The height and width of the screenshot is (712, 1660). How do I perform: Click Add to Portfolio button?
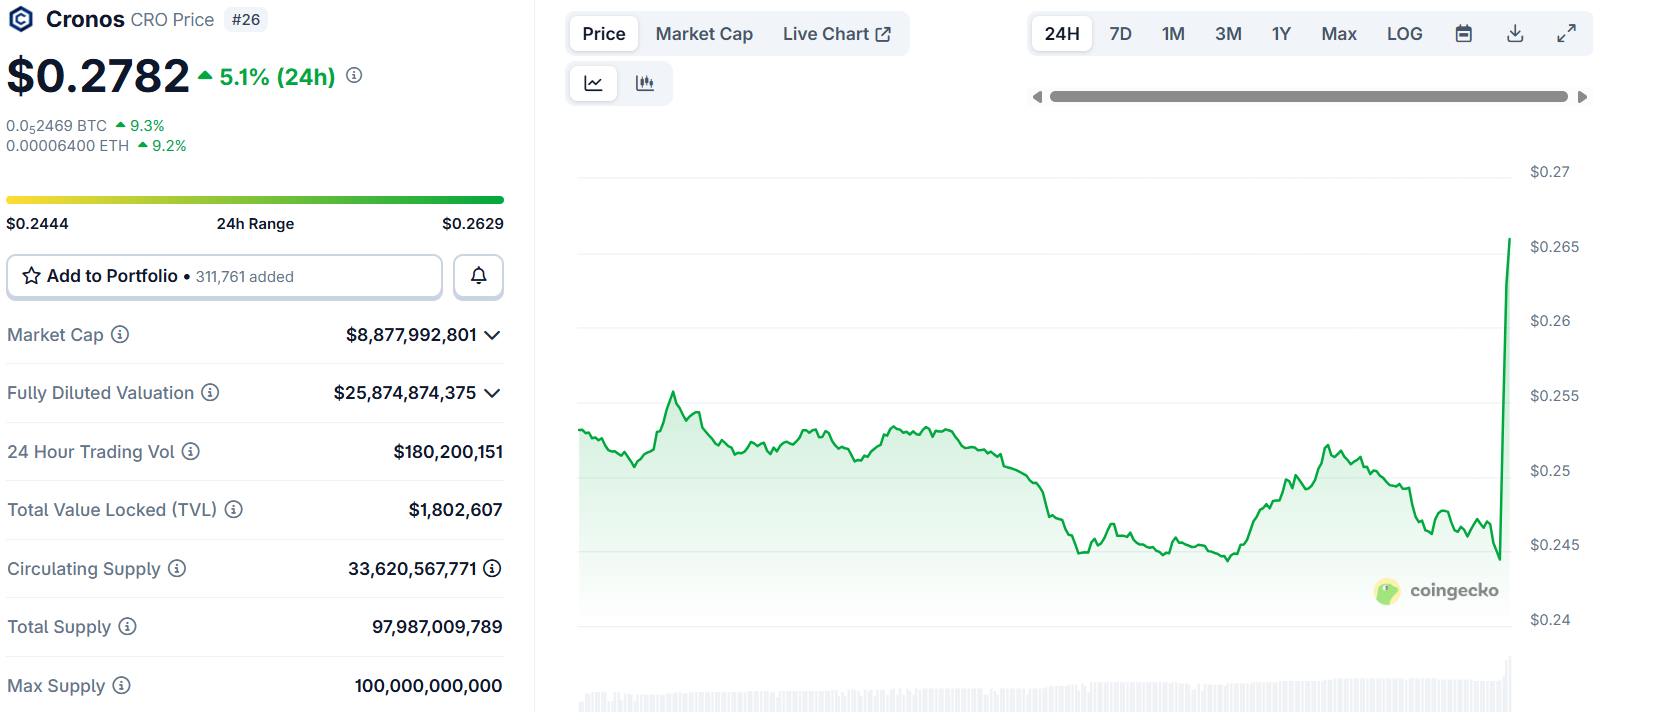[224, 276]
